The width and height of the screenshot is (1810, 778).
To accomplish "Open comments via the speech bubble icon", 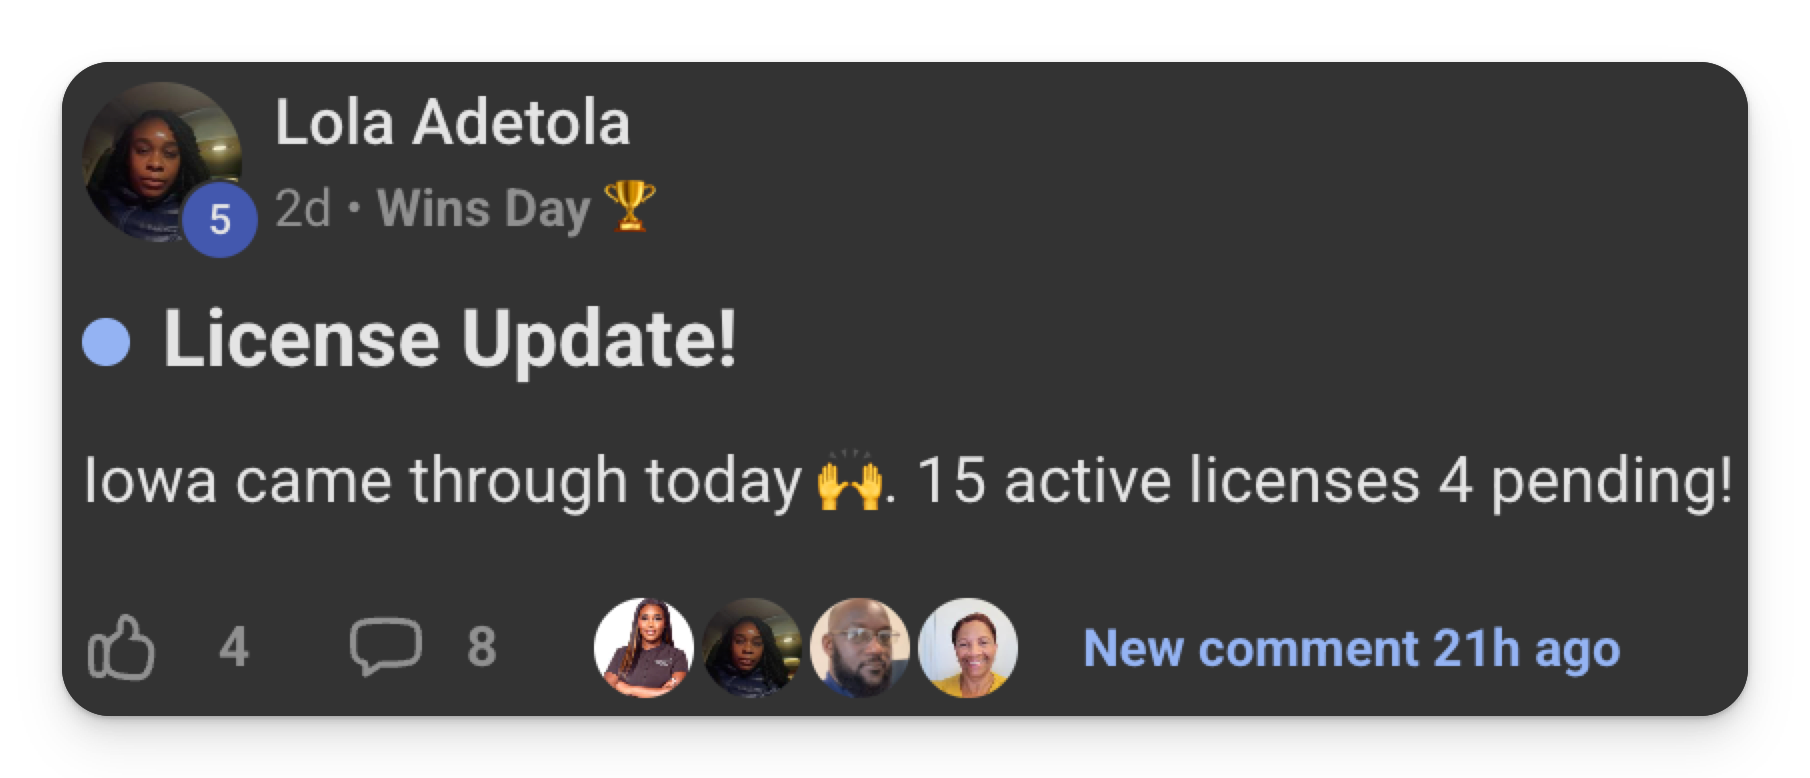I will (x=385, y=646).
